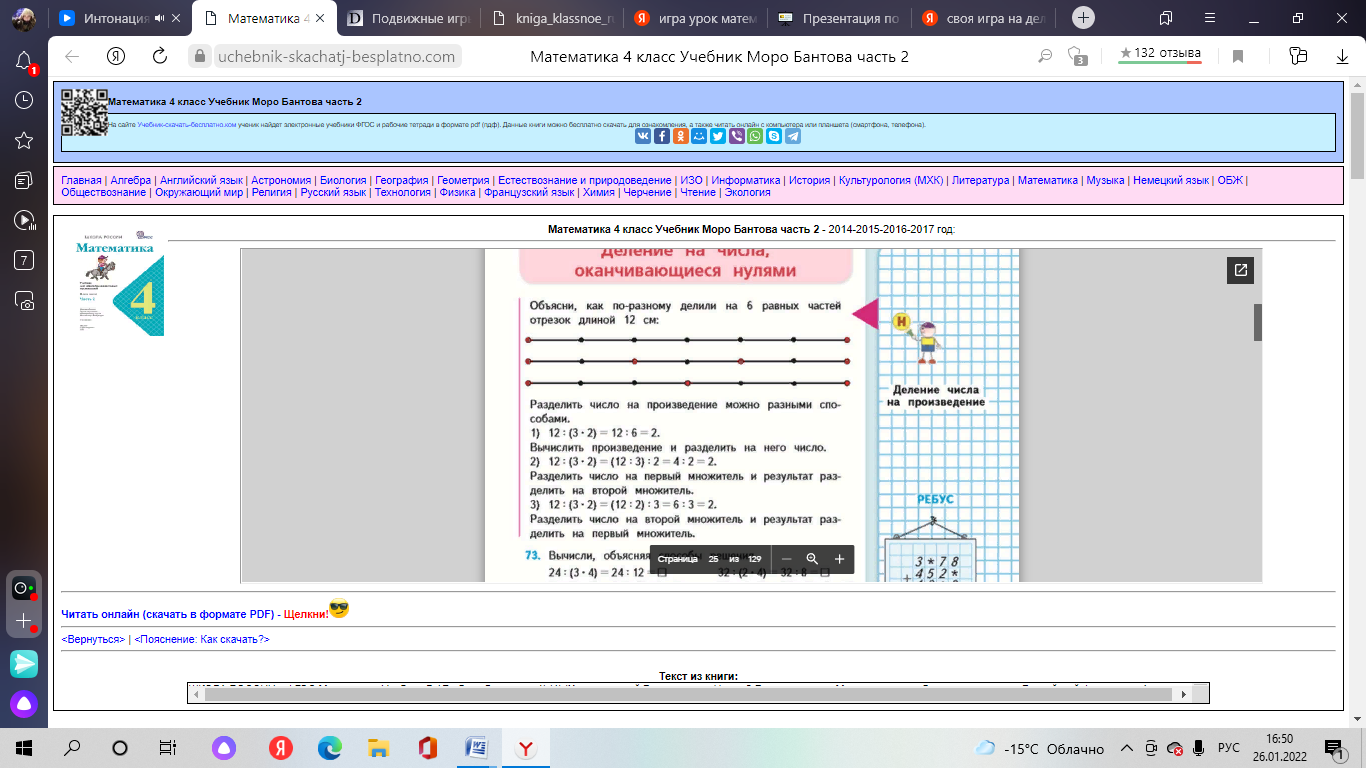This screenshot has height=768, width=1366.
Task: Switch keyboard language РУС in tray
Action: [x=1230, y=748]
